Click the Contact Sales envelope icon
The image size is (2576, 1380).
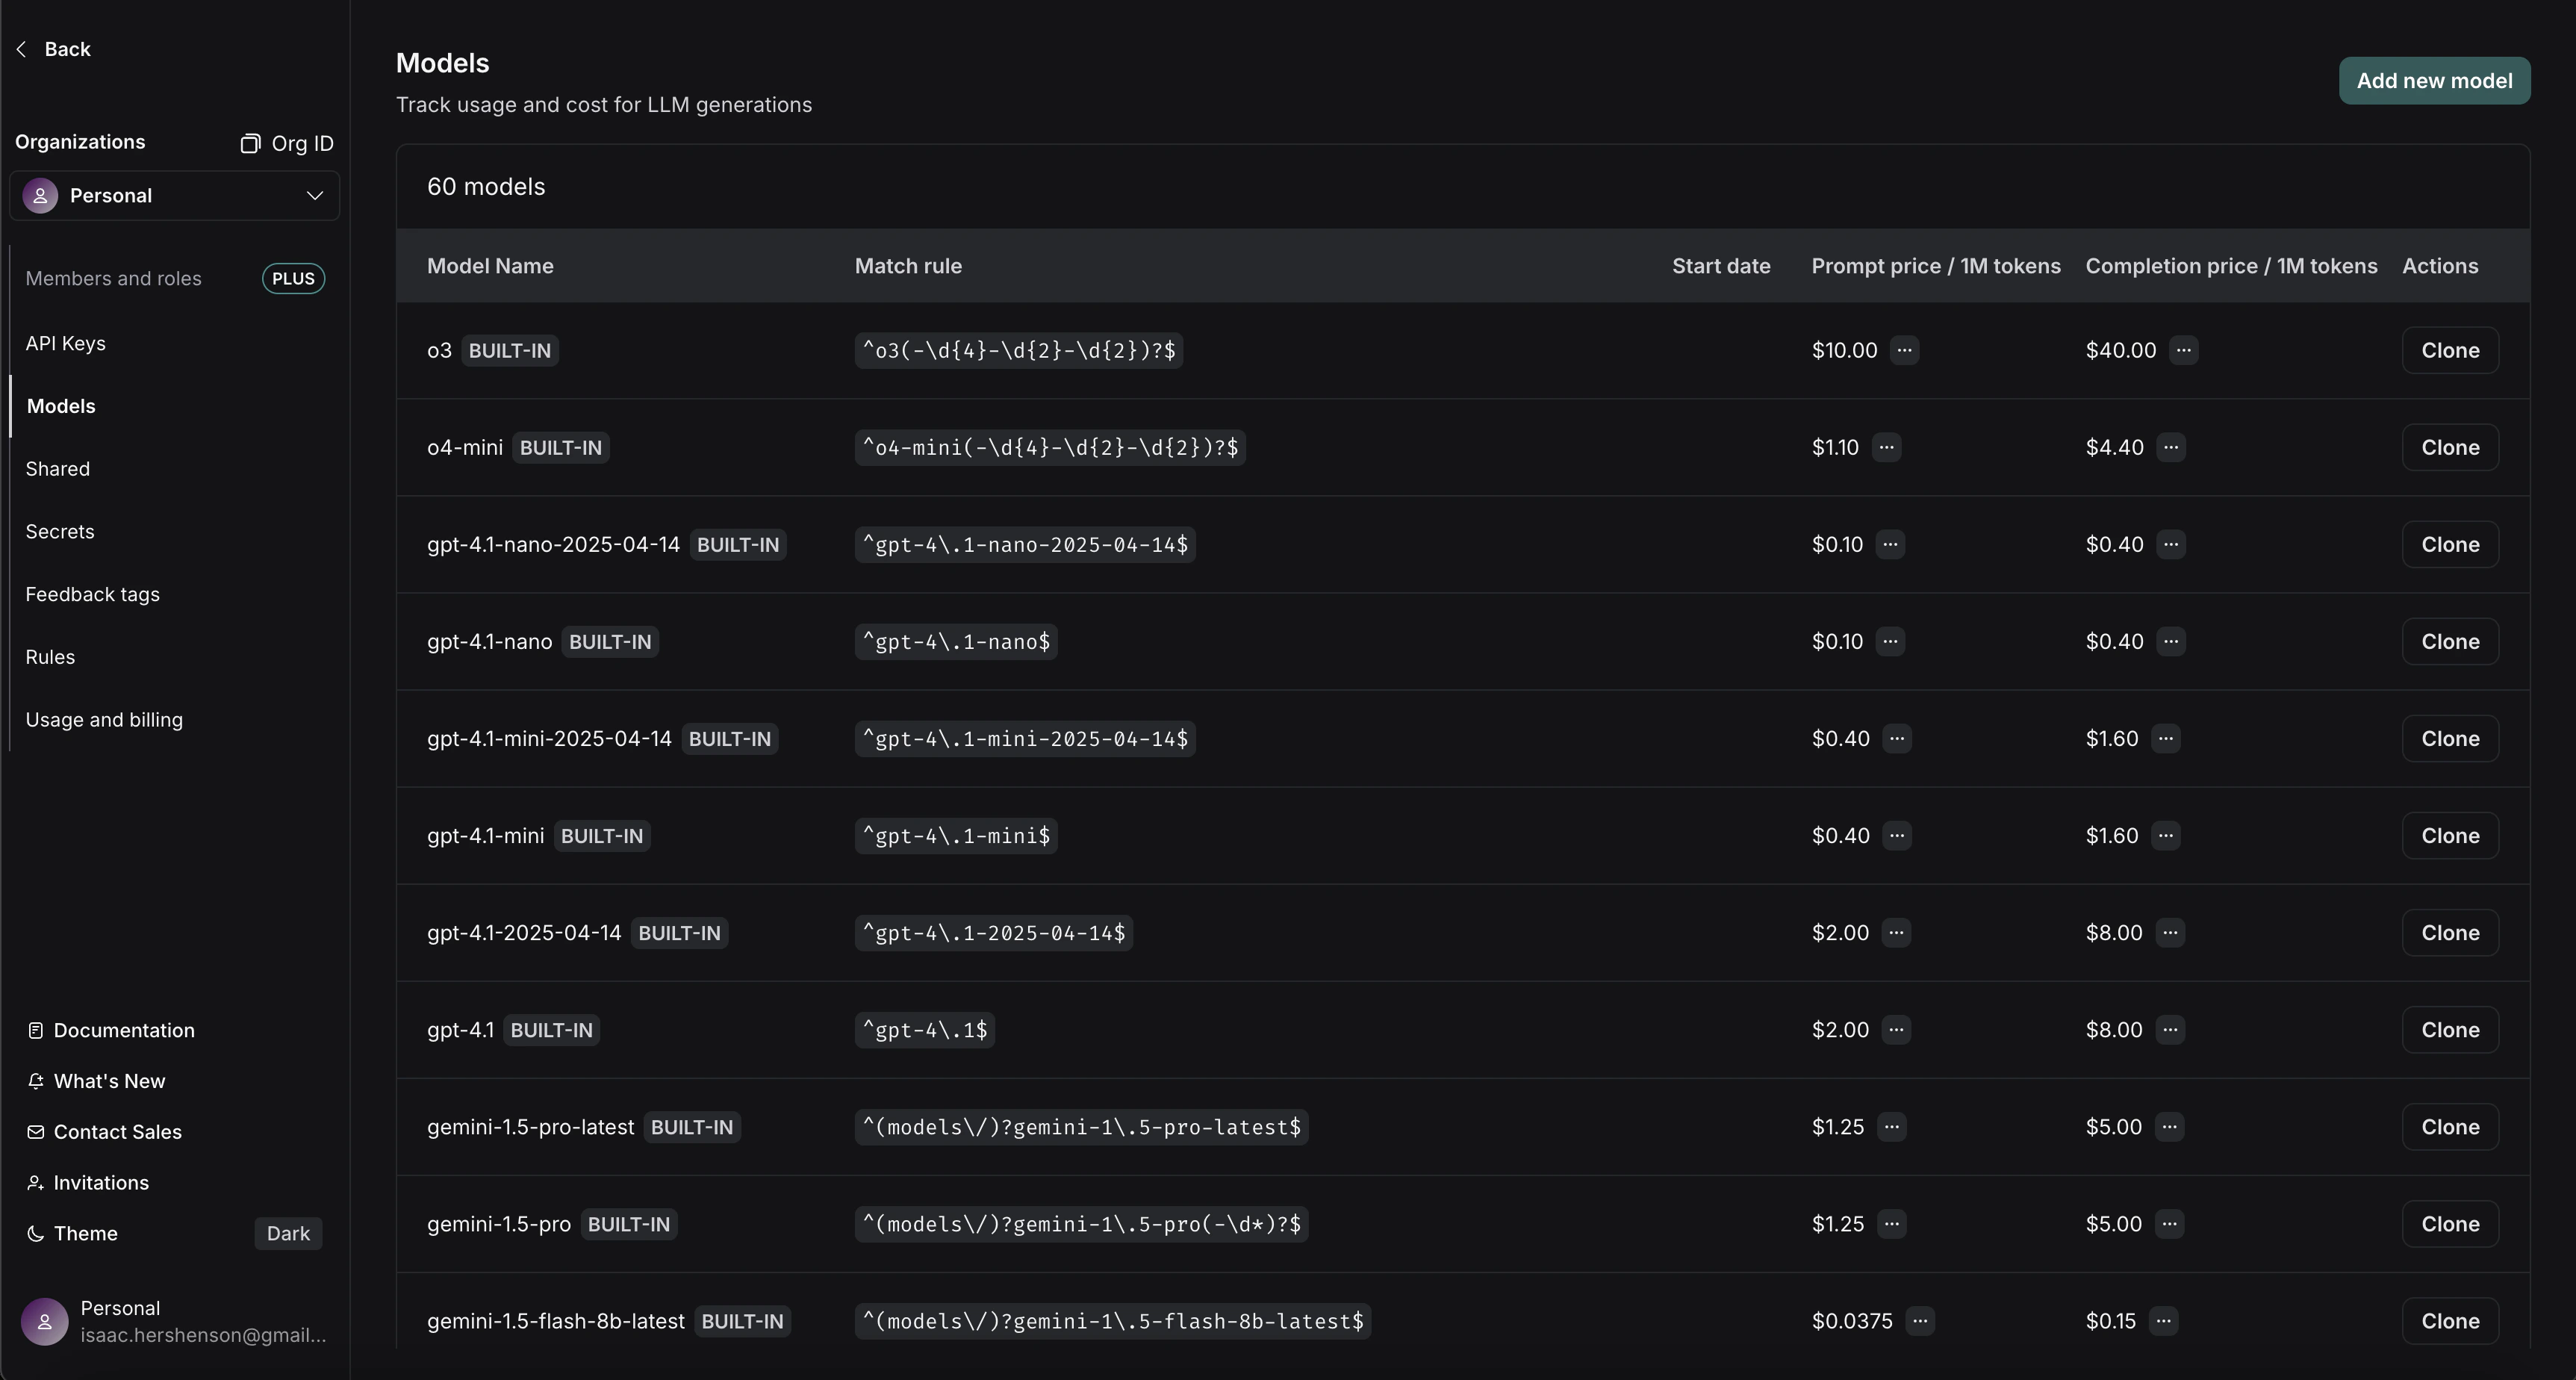pyautogui.click(x=36, y=1132)
